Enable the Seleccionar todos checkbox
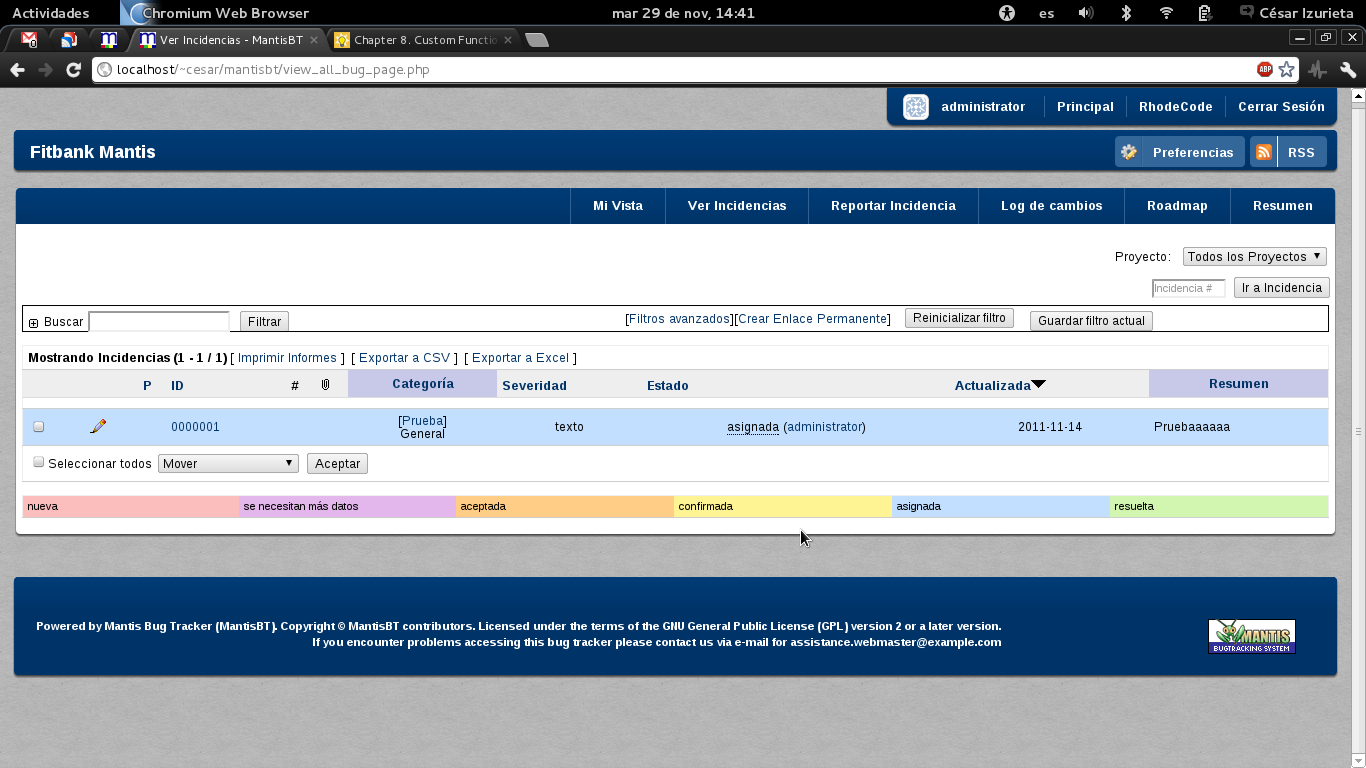This screenshot has width=1366, height=768. click(x=39, y=462)
